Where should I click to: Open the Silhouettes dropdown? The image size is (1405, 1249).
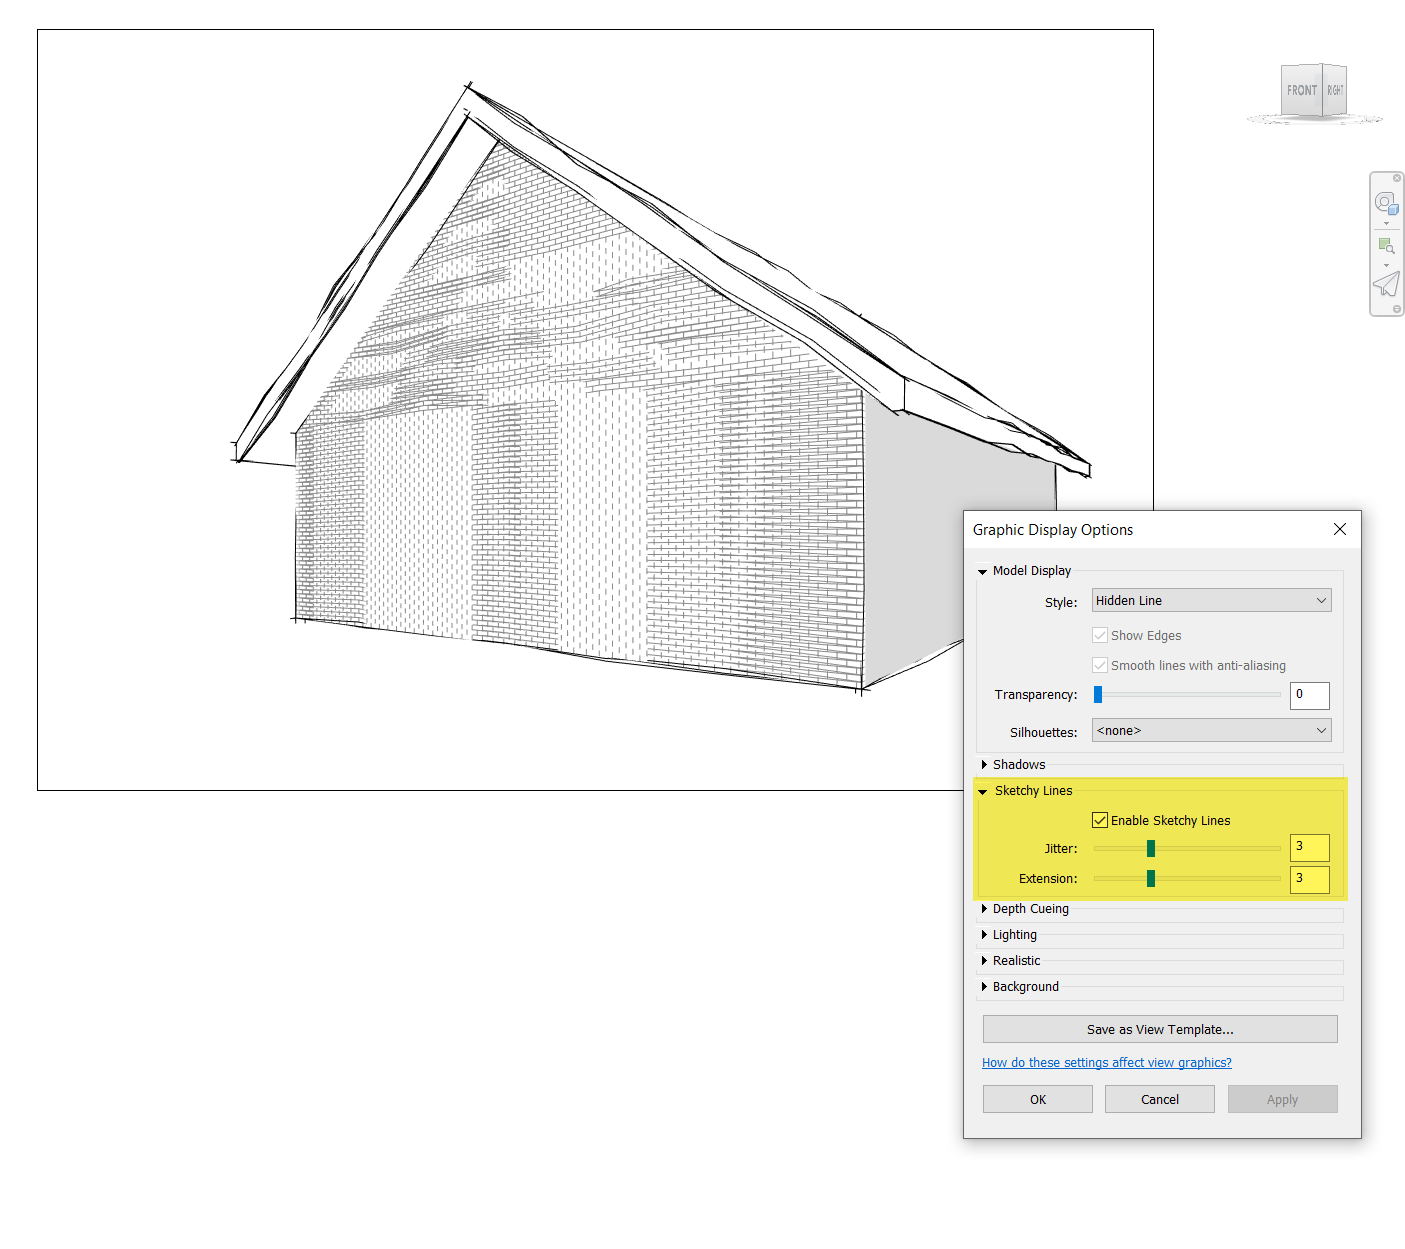tap(1211, 730)
